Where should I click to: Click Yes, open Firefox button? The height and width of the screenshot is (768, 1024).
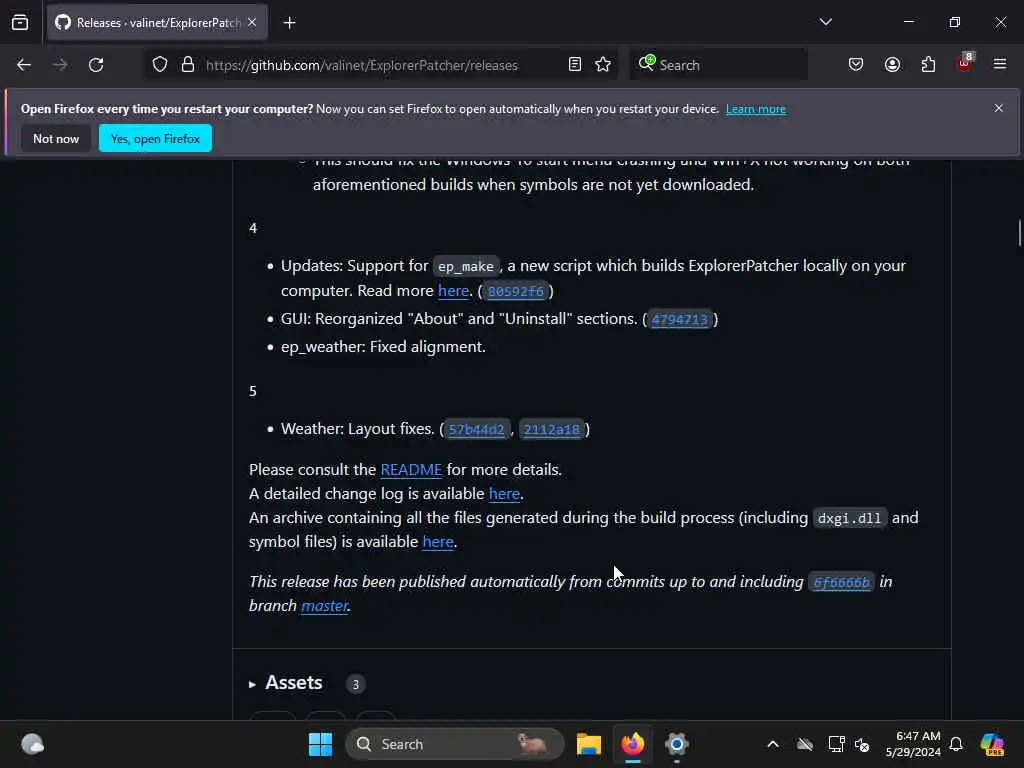tap(155, 138)
